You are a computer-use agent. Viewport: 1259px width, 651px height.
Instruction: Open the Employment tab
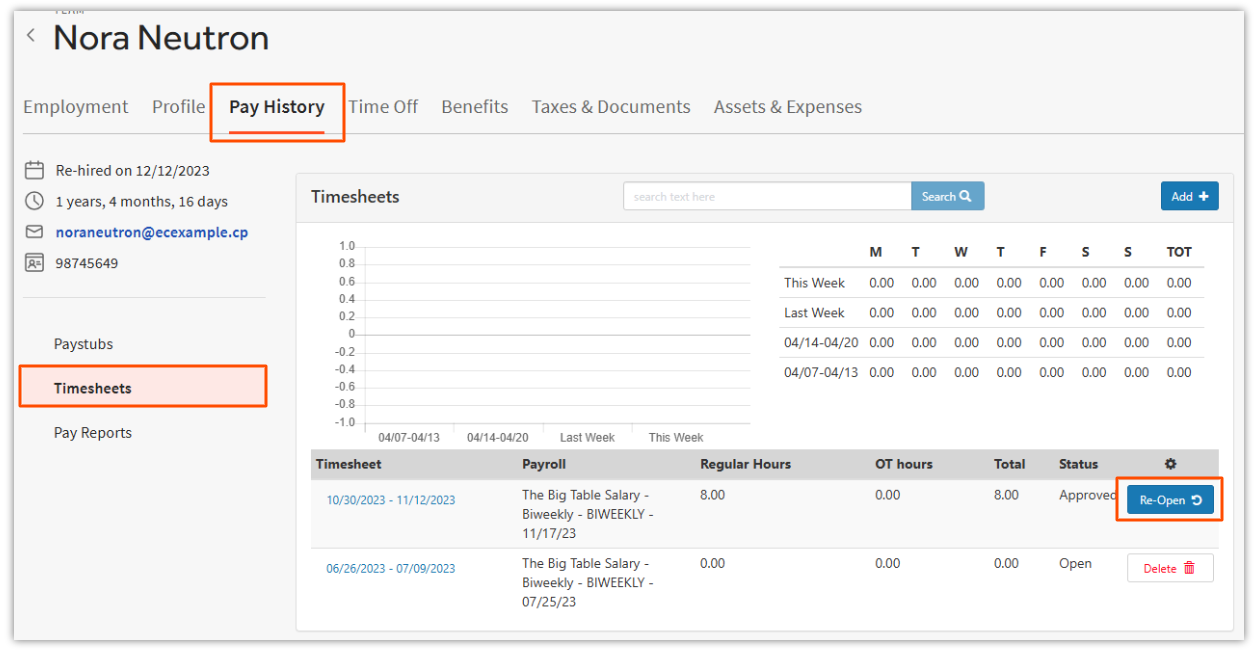[76, 107]
